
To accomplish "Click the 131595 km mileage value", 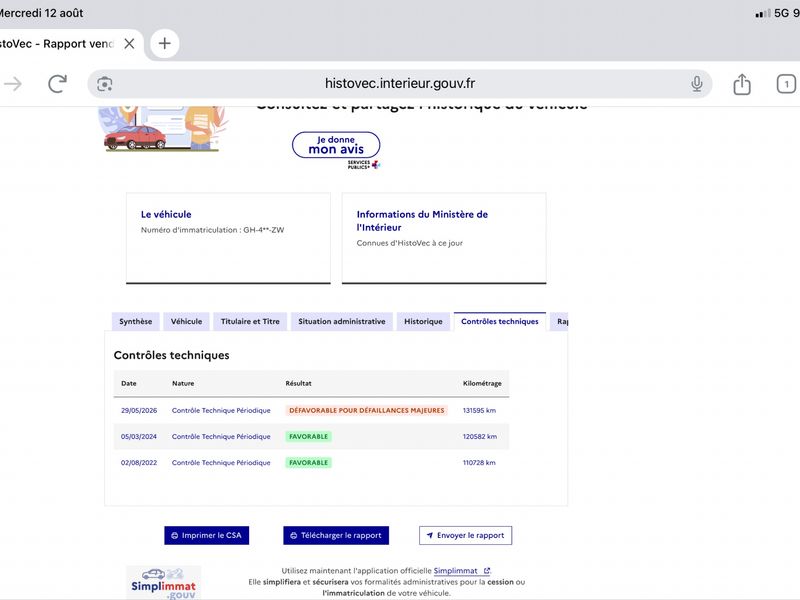I will tap(479, 410).
